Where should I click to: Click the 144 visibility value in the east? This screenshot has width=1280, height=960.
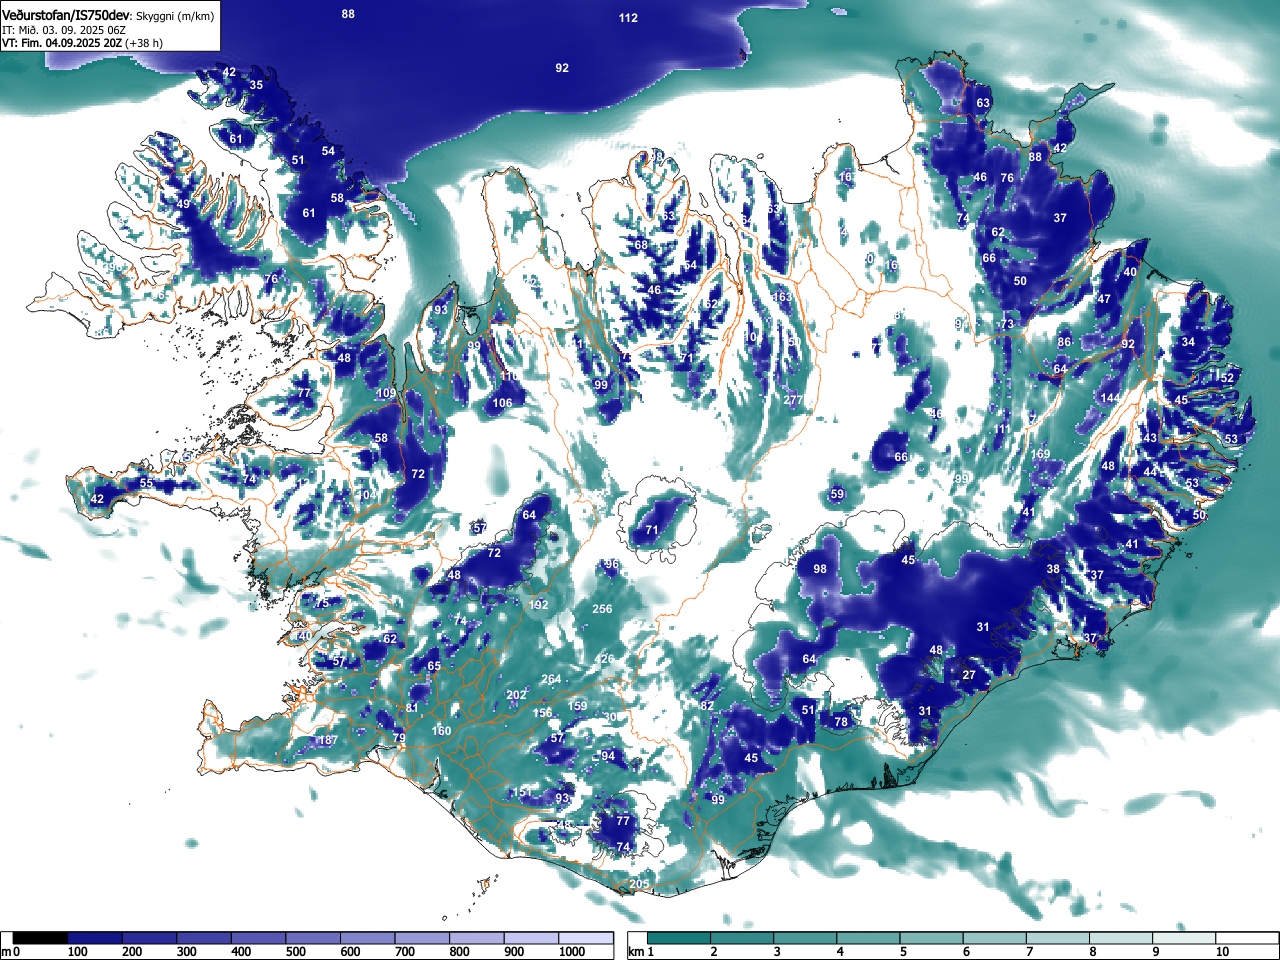click(1110, 398)
